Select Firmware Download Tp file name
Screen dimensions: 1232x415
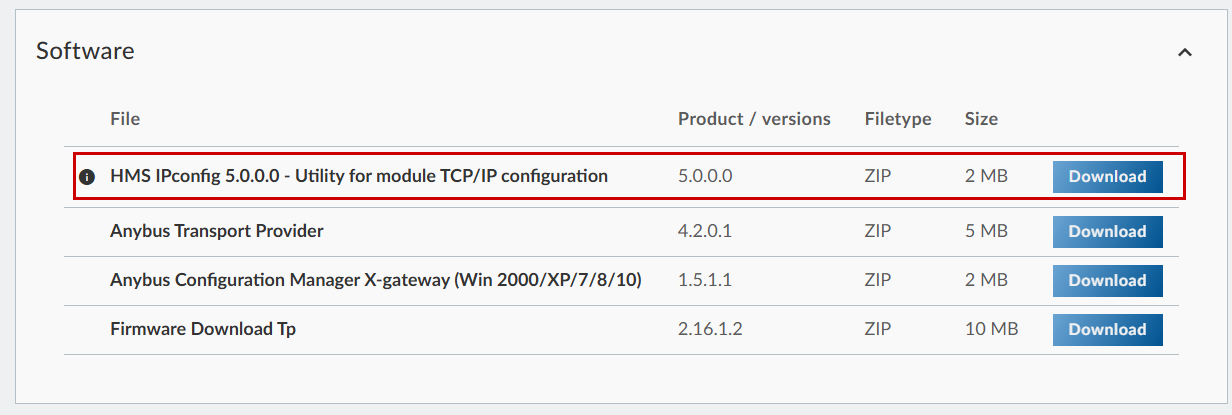coord(203,329)
